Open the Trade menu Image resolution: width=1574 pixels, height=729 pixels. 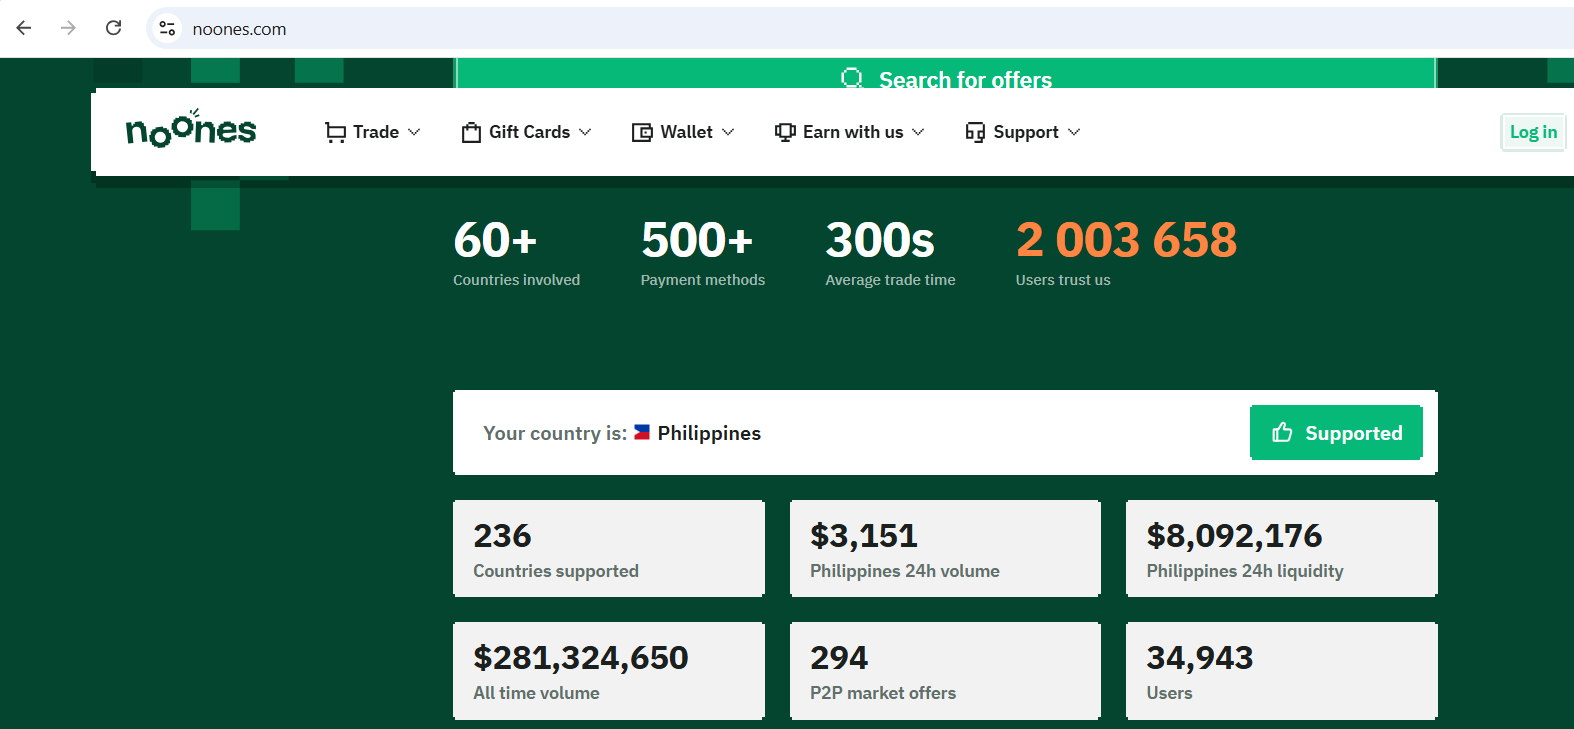click(373, 132)
